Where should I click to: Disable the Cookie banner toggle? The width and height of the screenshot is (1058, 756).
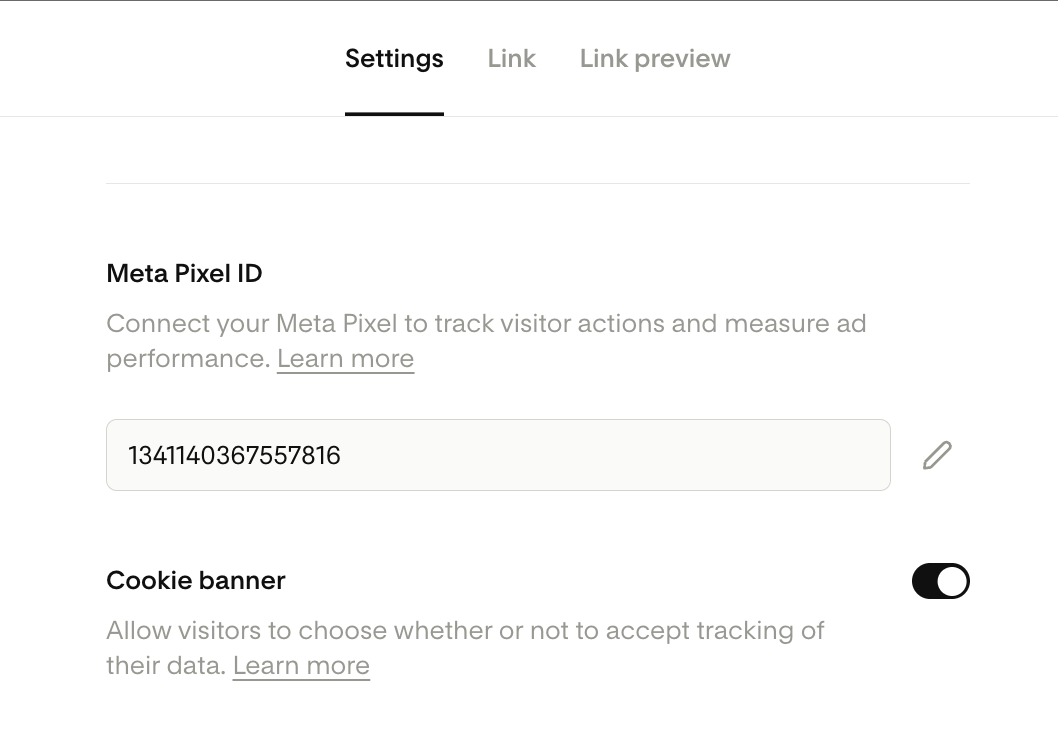[940, 581]
